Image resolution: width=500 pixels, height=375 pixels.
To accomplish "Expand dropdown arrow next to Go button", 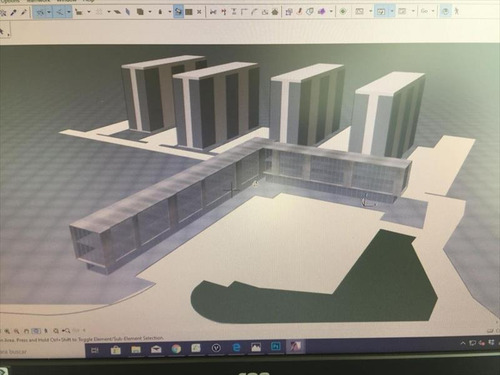I will pos(433,11).
